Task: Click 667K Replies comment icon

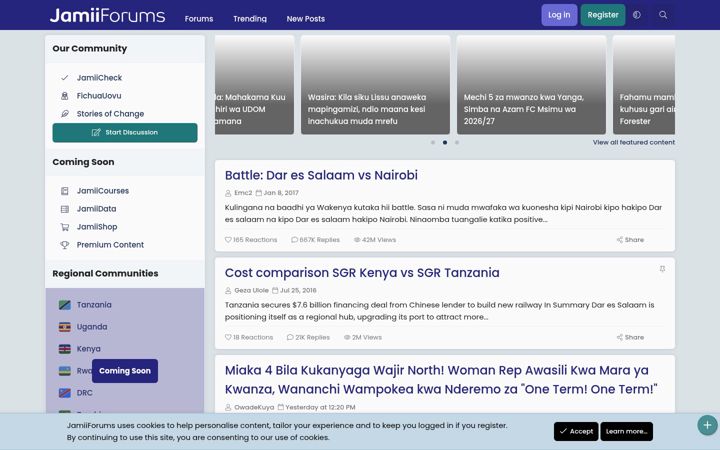Action: [x=294, y=240]
